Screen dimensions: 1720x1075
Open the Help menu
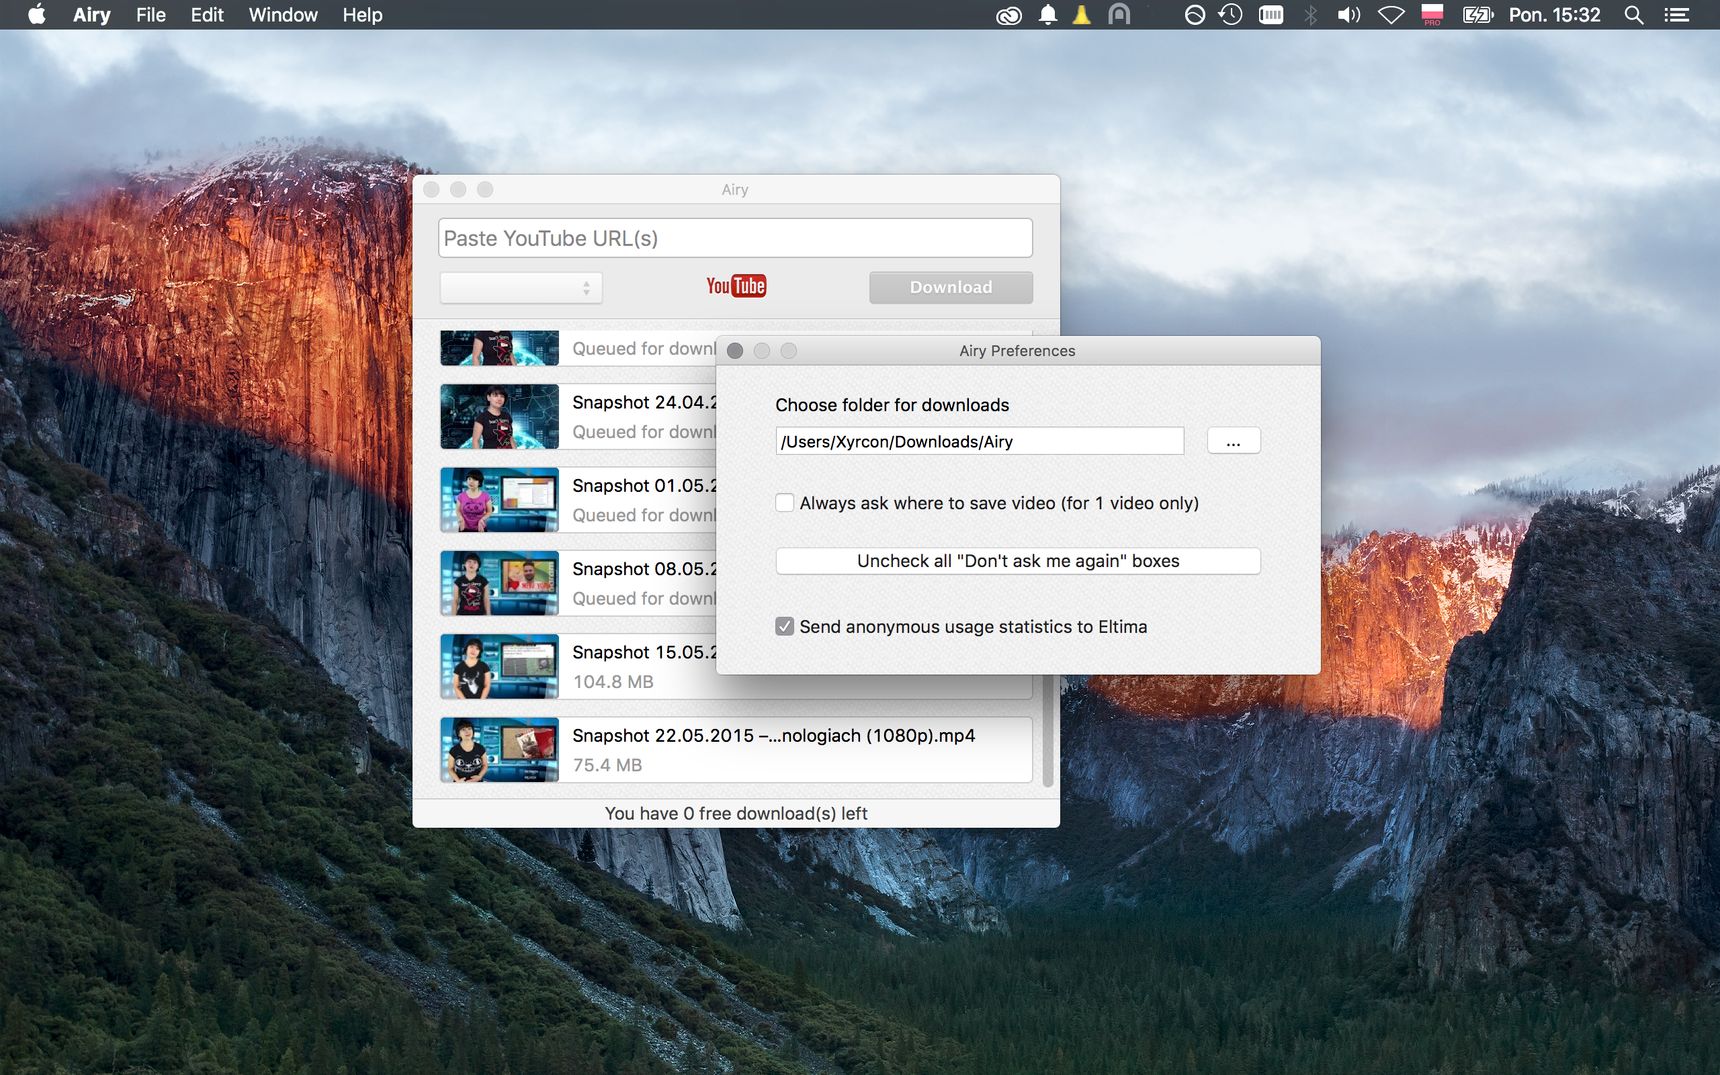[x=362, y=14]
